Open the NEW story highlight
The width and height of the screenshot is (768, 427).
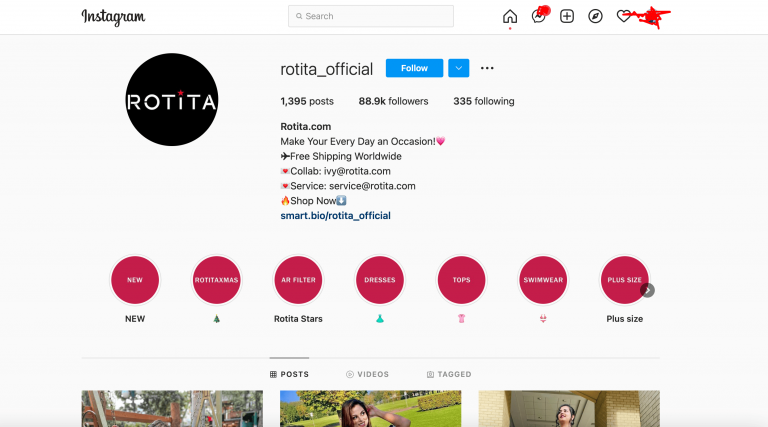tap(135, 280)
